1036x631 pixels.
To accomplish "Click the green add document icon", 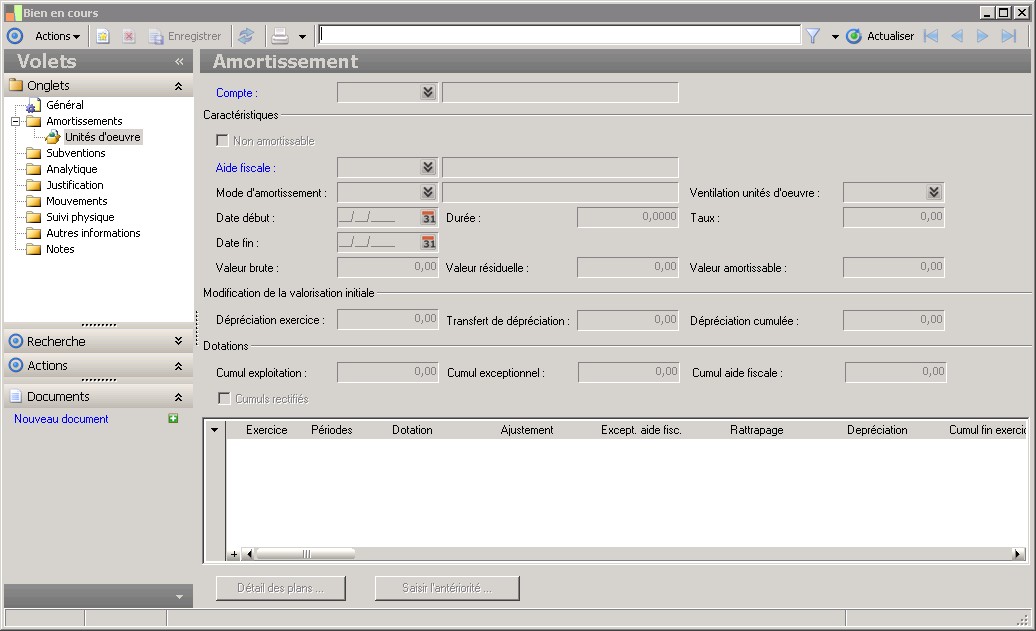I will tap(173, 418).
